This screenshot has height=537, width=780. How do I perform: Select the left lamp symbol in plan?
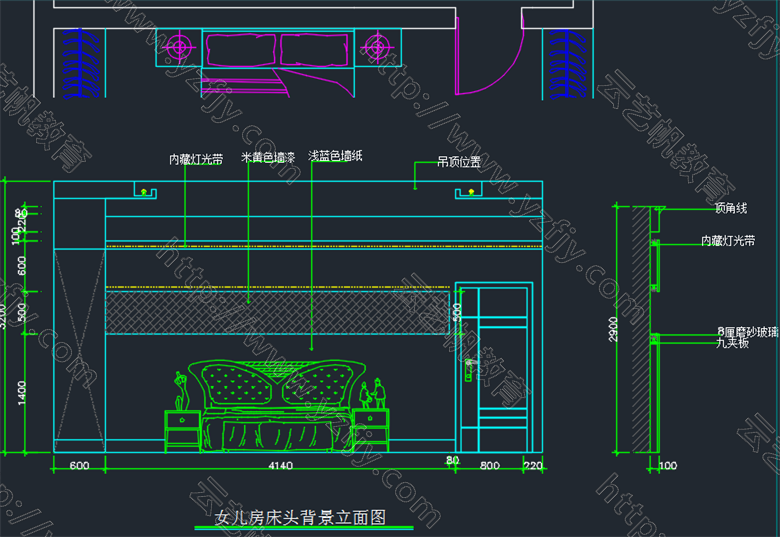pos(179,48)
